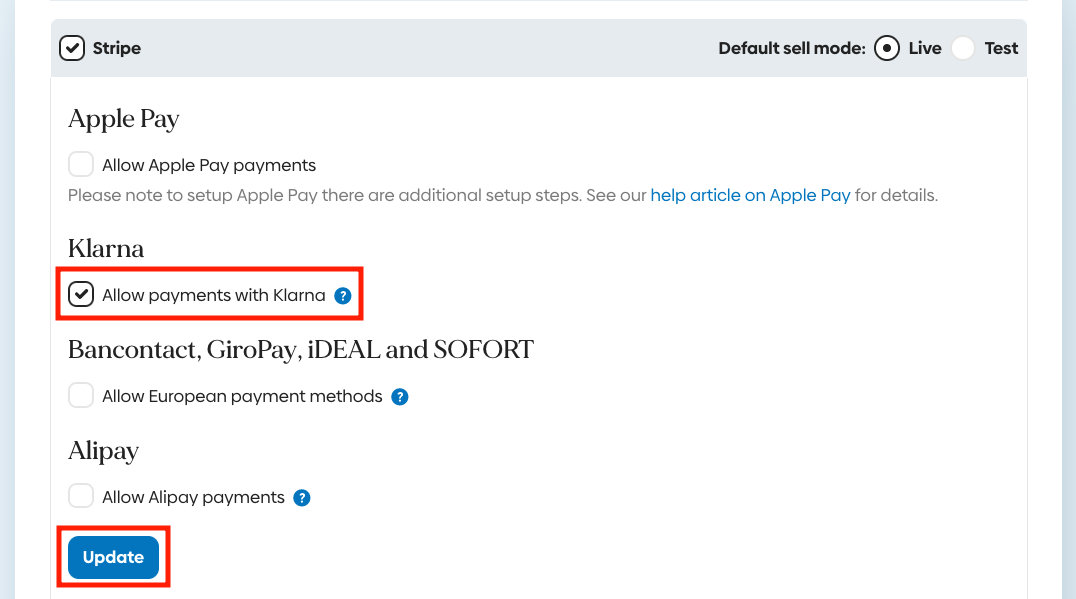Open the Klarna help tooltip icon
This screenshot has height=599, width=1076.
point(343,295)
